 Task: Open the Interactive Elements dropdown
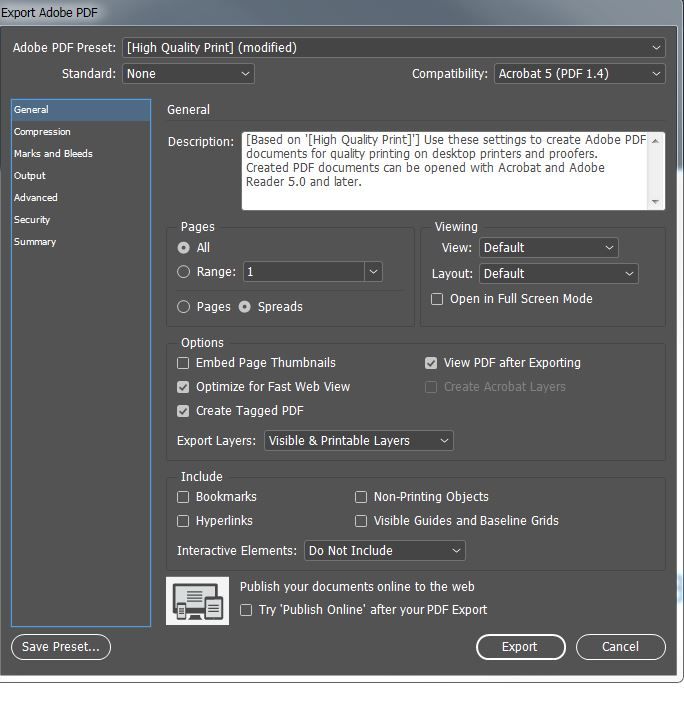(385, 550)
